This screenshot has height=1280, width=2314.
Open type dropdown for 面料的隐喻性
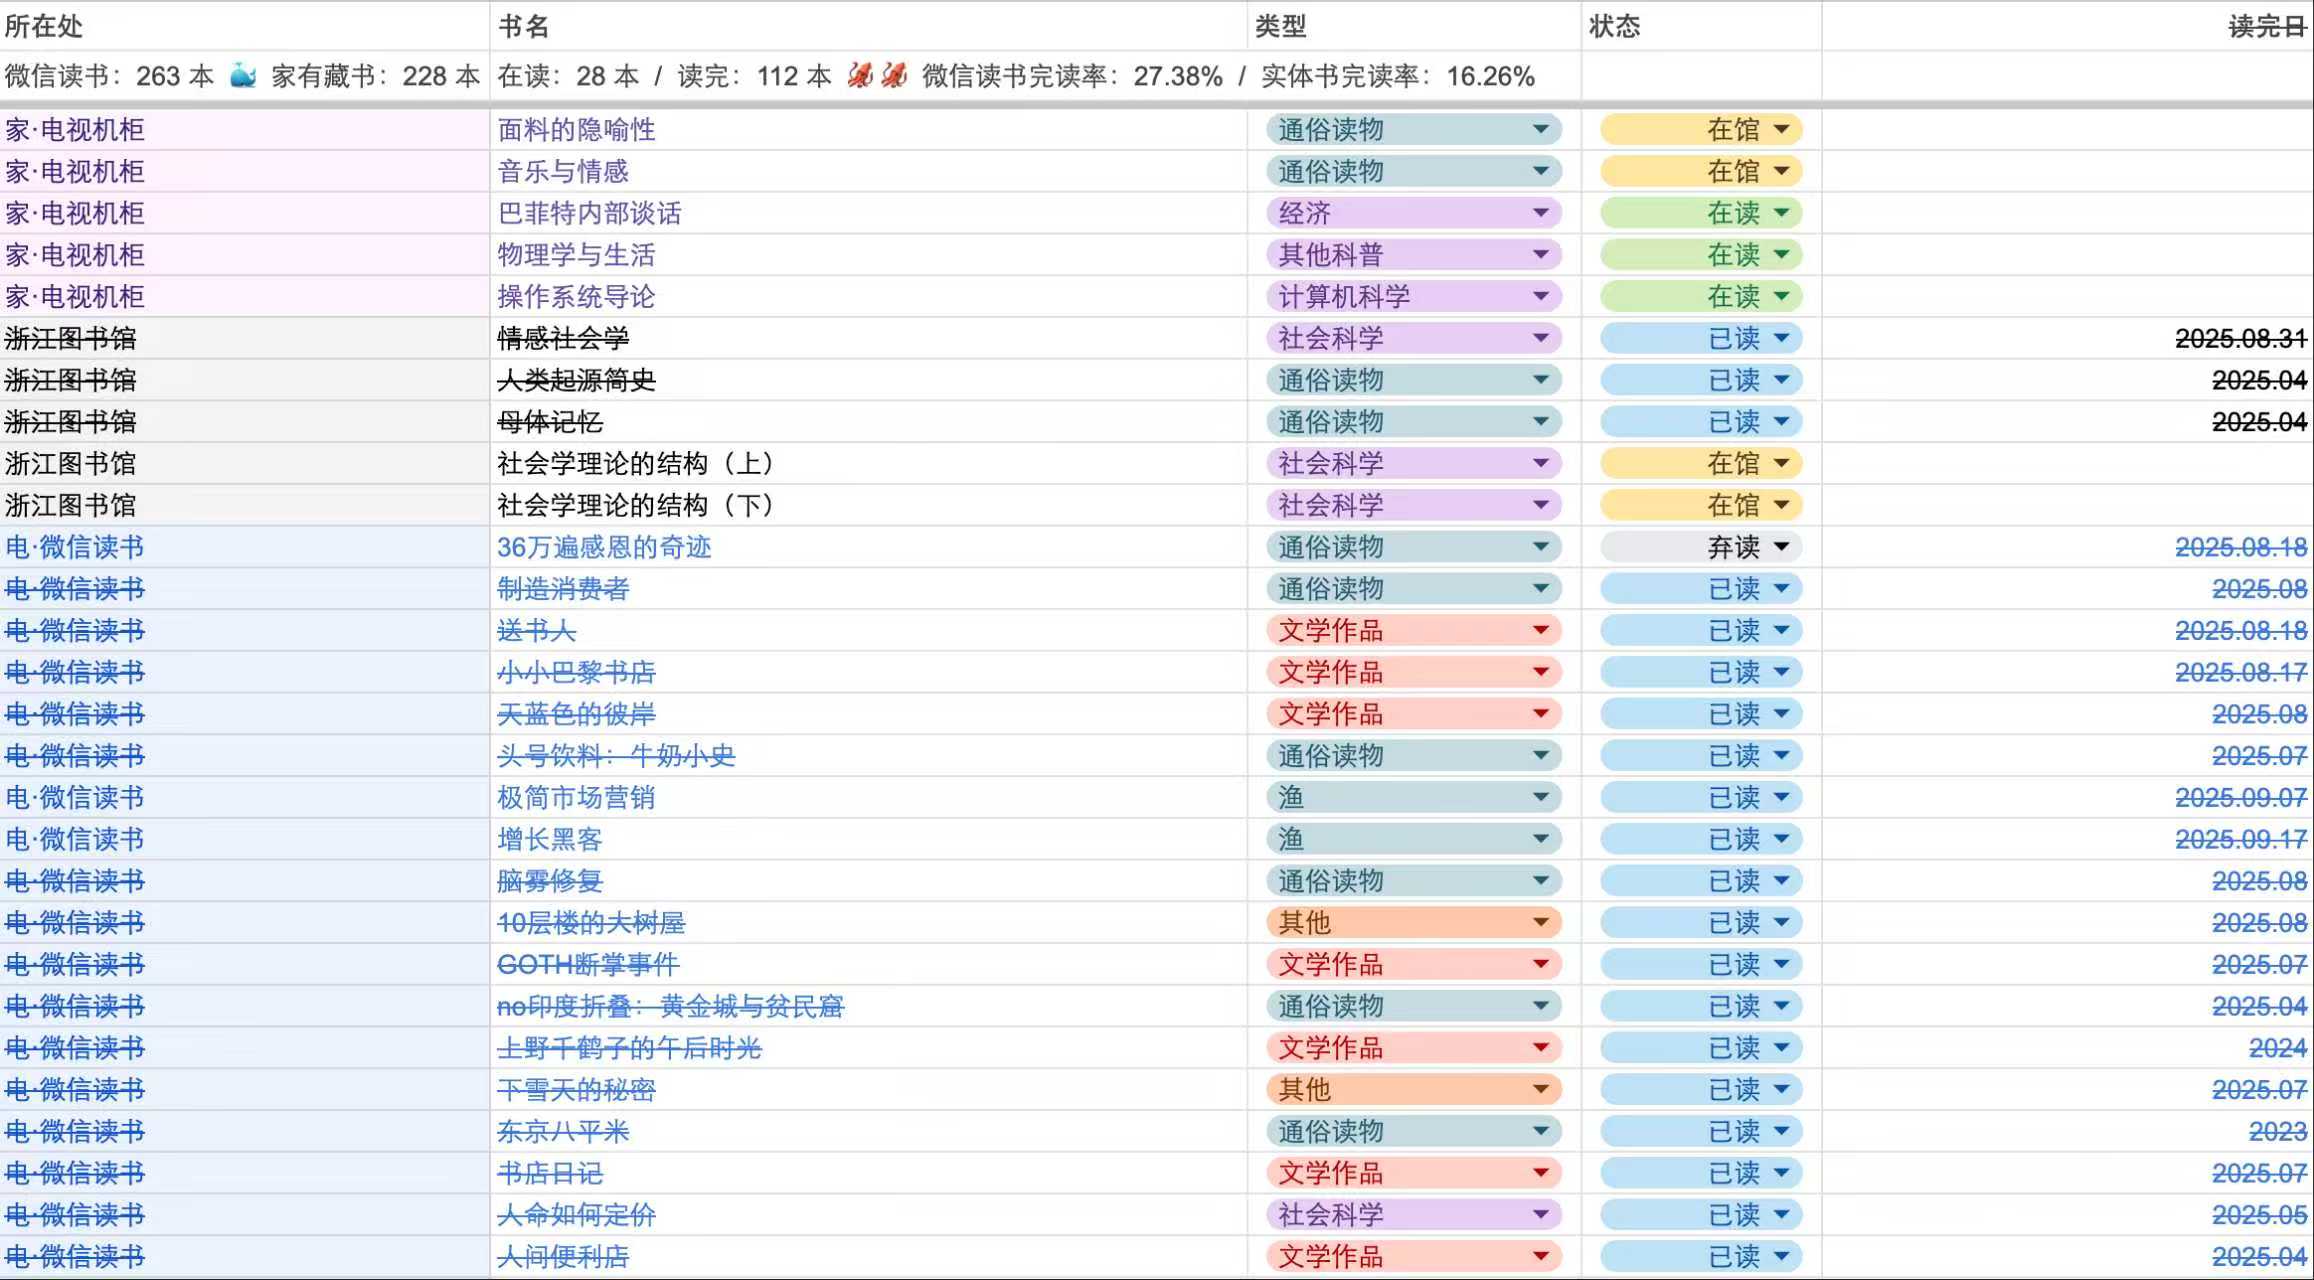[x=1540, y=130]
